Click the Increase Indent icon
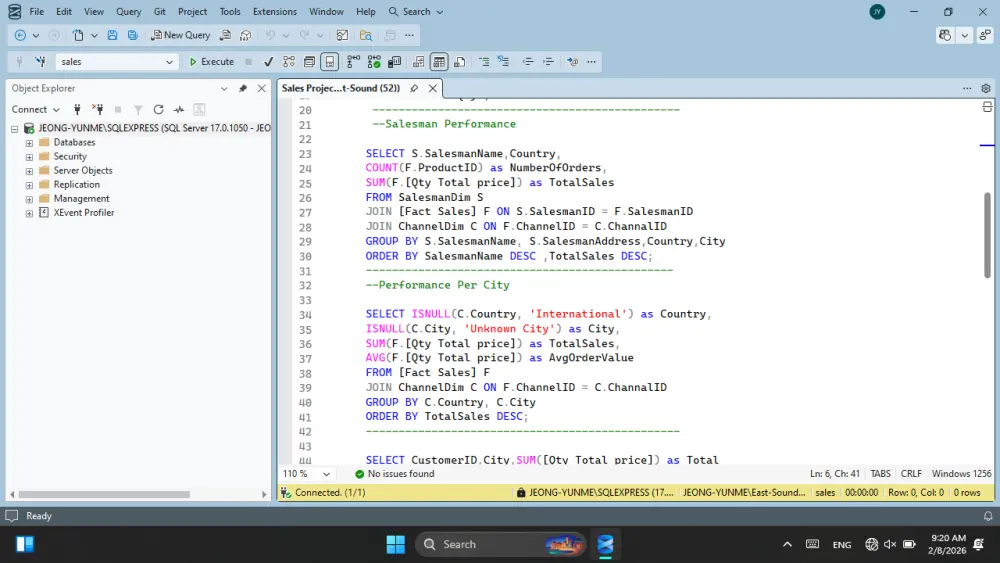This screenshot has height=563, width=1000. point(548,62)
